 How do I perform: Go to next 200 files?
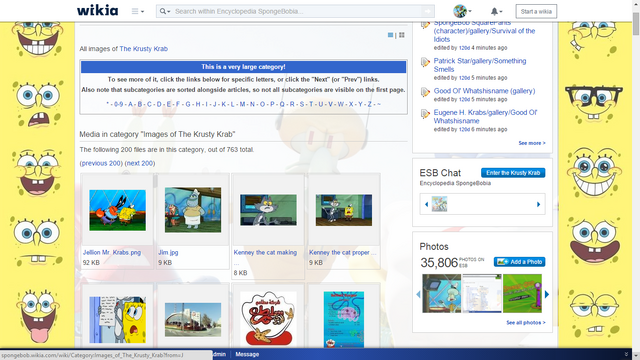(x=140, y=163)
